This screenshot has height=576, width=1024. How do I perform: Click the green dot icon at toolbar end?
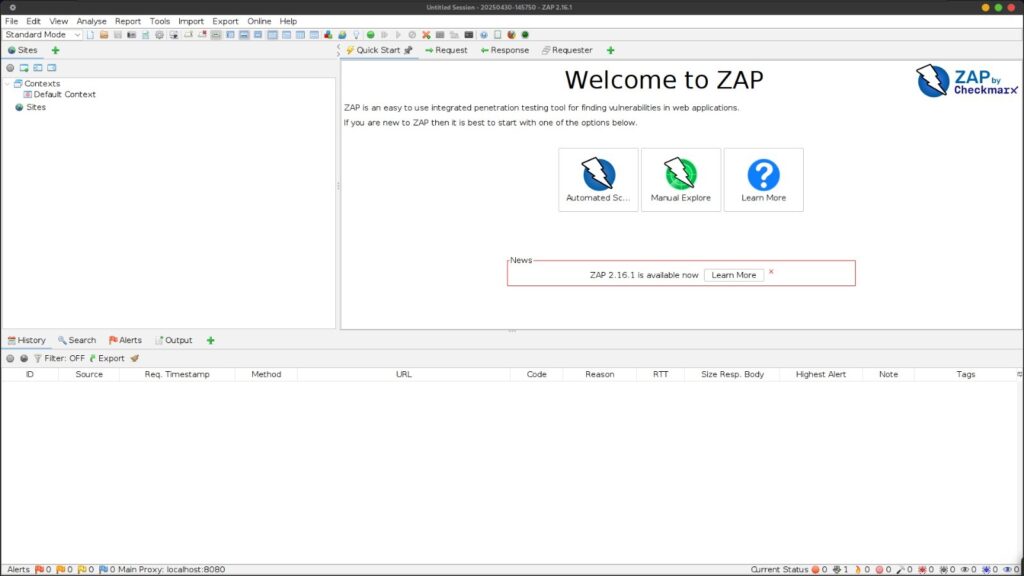tap(525, 35)
